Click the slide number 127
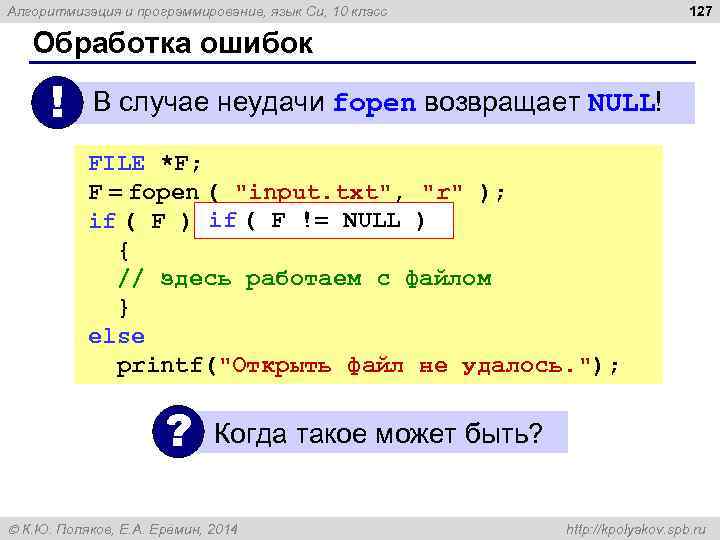Screen dimensions: 720x540 (x=700, y=11)
